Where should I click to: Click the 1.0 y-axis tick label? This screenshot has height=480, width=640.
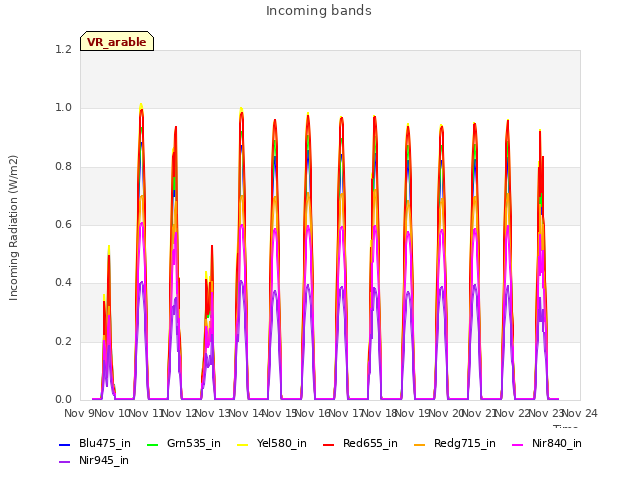pos(63,108)
